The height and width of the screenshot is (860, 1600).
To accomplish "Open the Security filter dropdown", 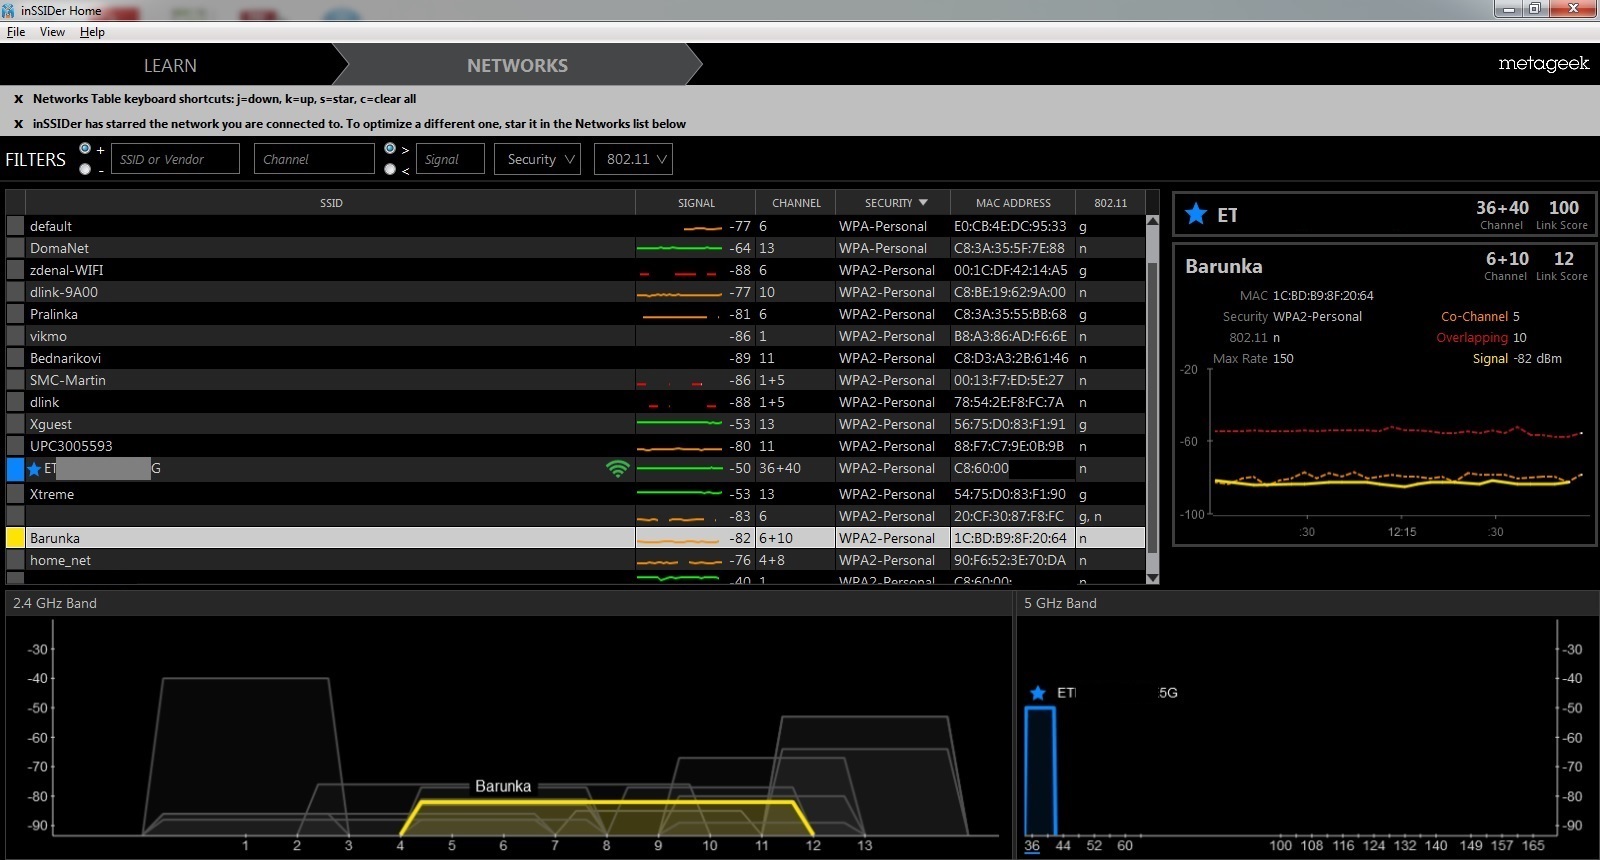I will pyautogui.click(x=540, y=159).
